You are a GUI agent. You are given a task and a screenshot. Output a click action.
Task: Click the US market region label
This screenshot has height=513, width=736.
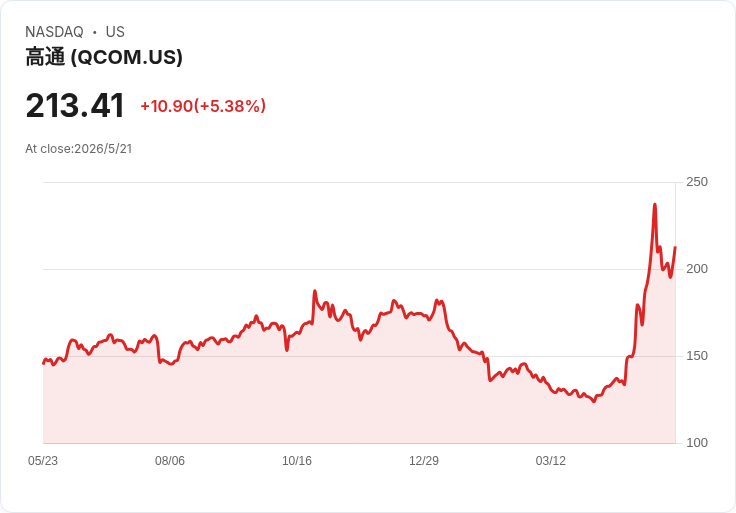[115, 32]
